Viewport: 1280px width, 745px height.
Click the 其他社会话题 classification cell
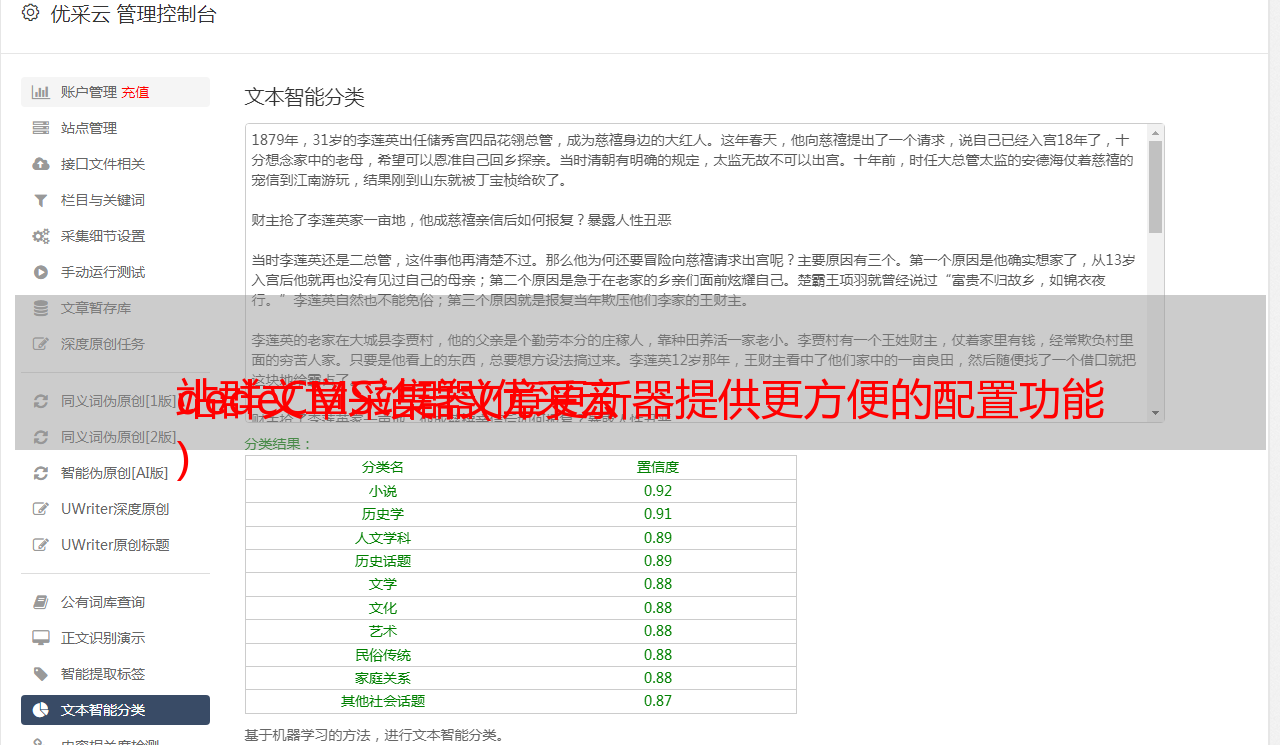383,701
